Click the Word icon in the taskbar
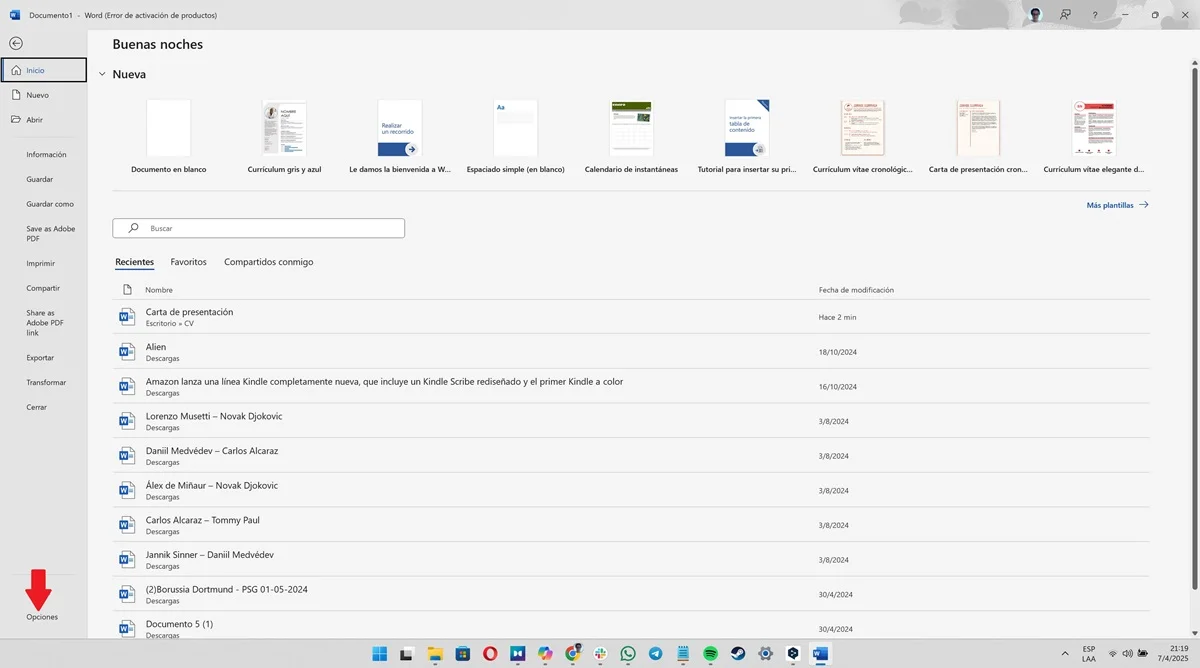The height and width of the screenshot is (668, 1200). click(x=820, y=654)
